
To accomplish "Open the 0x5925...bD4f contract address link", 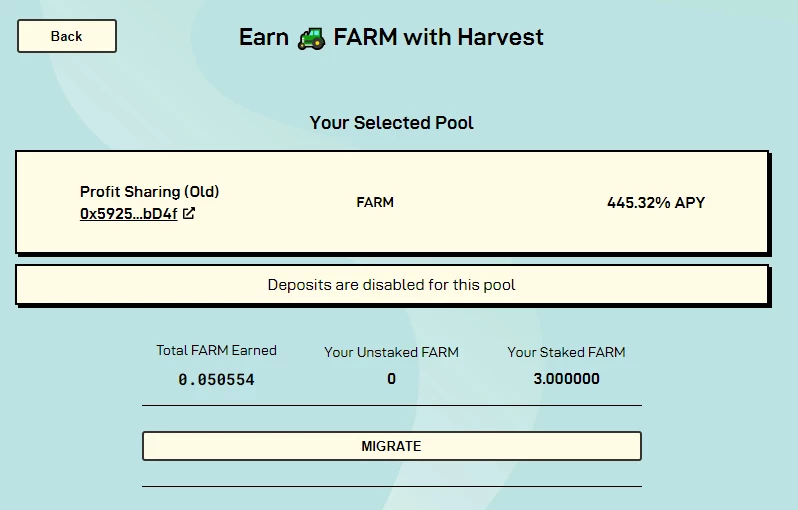I will point(128,214).
